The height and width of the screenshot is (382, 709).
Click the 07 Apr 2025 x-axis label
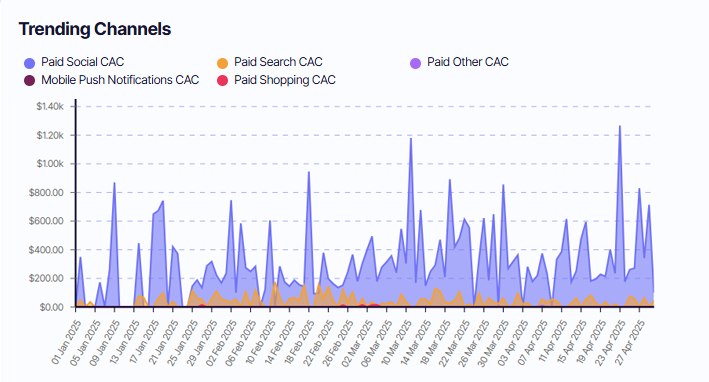(x=533, y=342)
